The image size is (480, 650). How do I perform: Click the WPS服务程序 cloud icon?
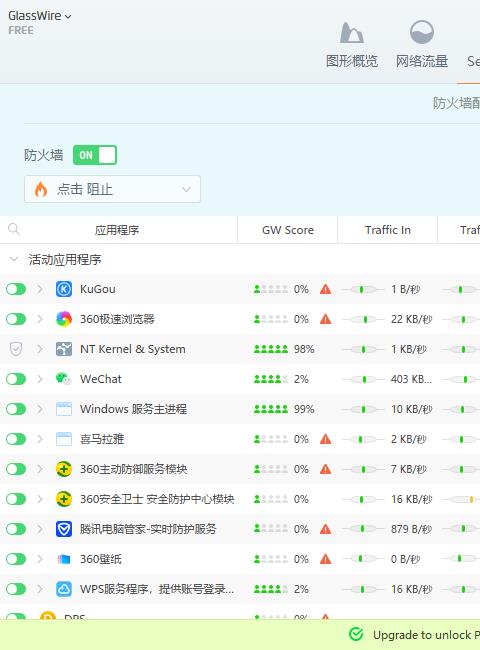pyautogui.click(x=64, y=589)
